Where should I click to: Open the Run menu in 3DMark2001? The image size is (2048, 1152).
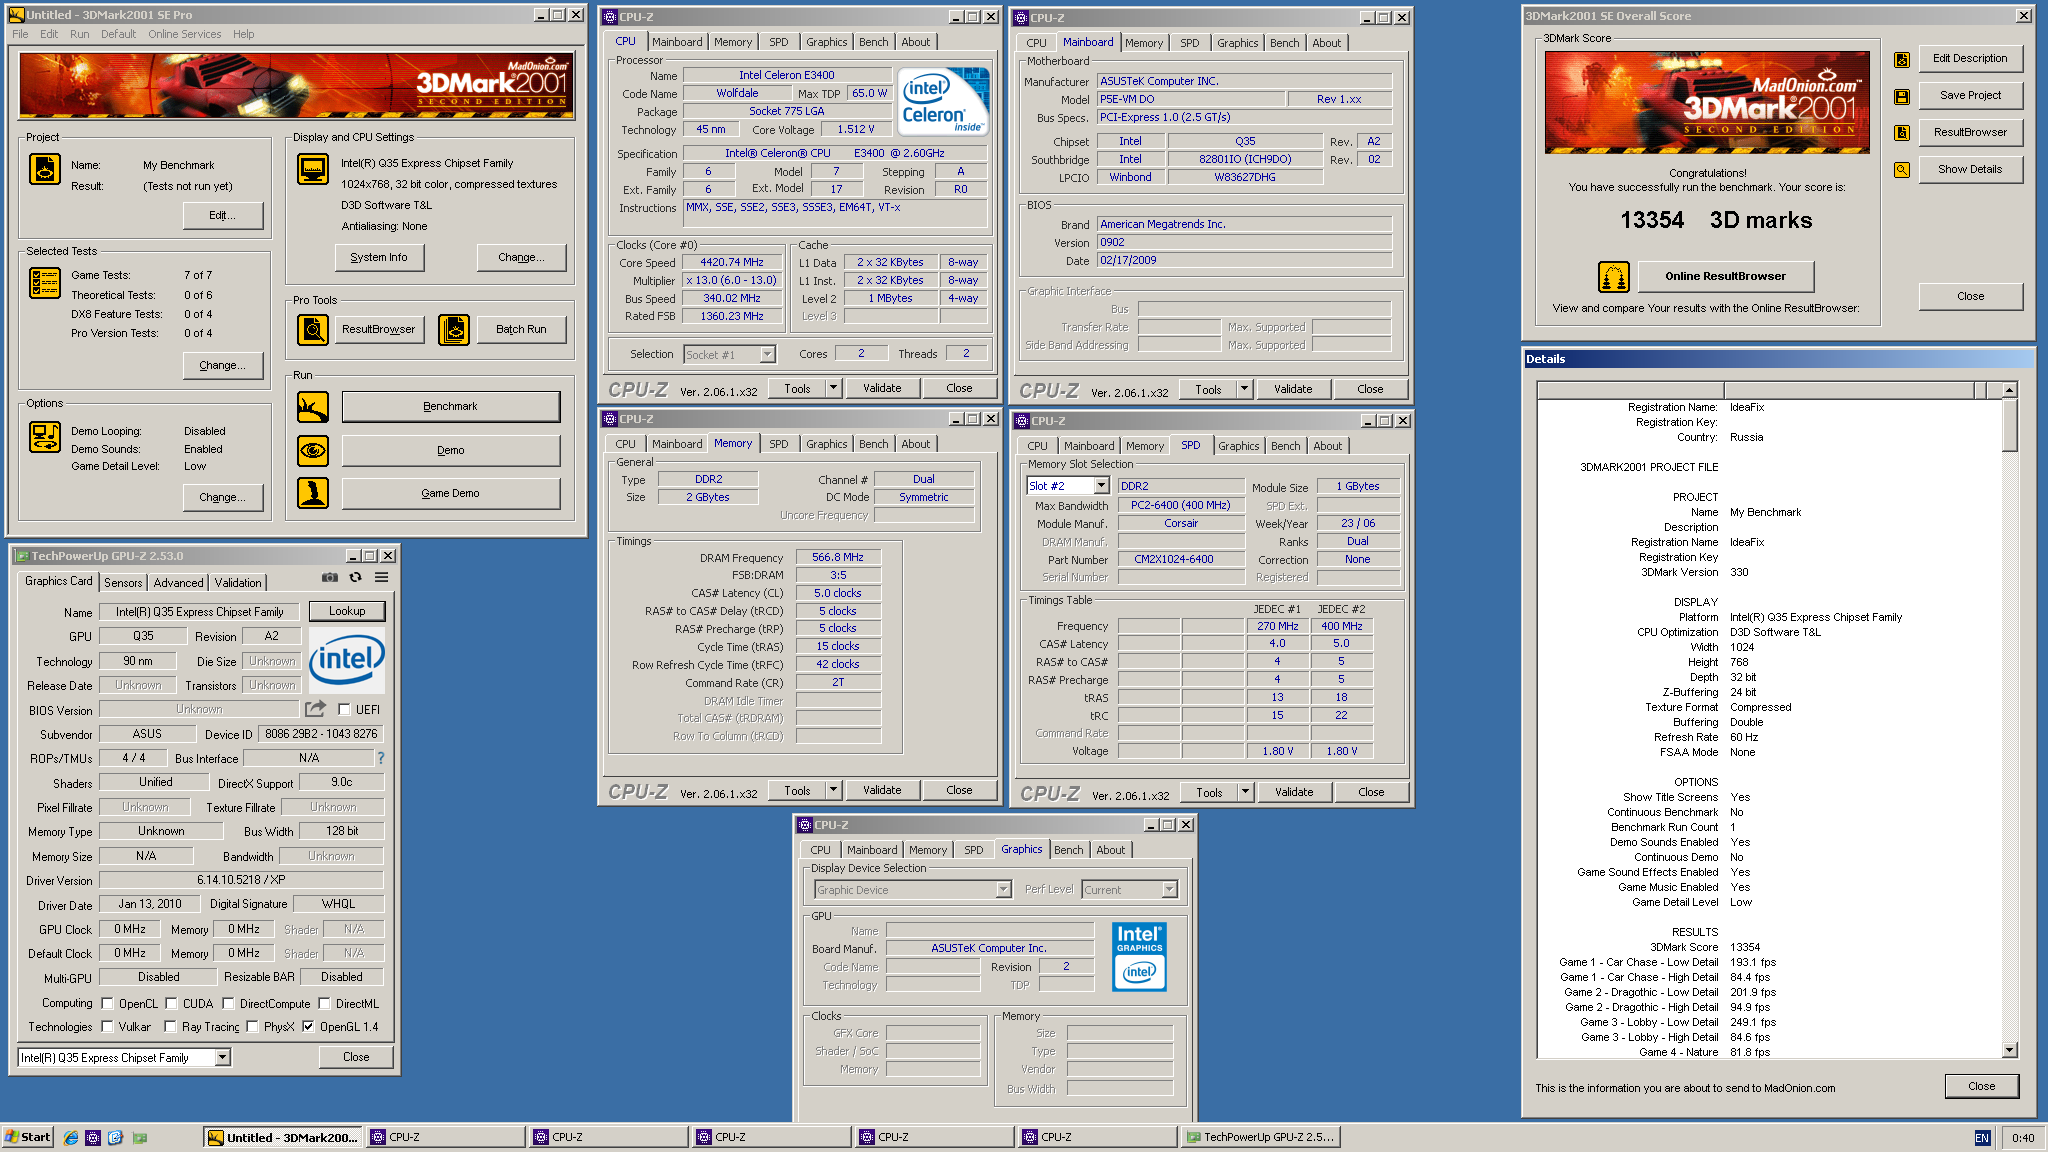79,34
